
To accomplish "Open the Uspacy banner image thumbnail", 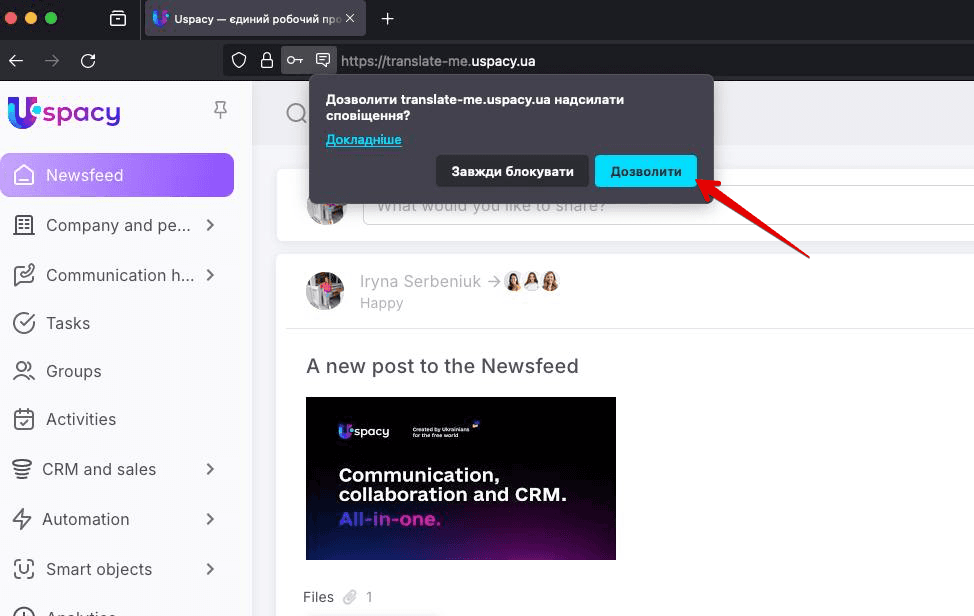I will pyautogui.click(x=461, y=478).
